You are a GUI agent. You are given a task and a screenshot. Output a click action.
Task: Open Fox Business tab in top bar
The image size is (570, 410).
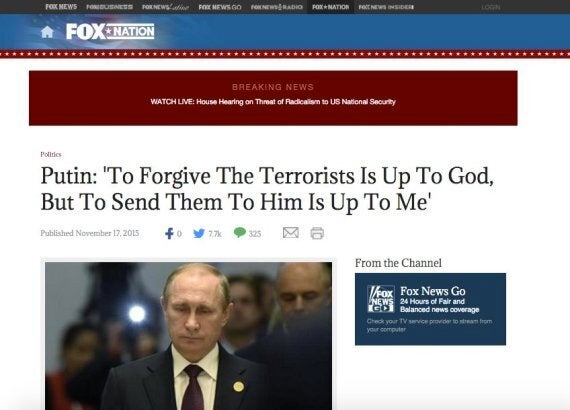point(109,7)
